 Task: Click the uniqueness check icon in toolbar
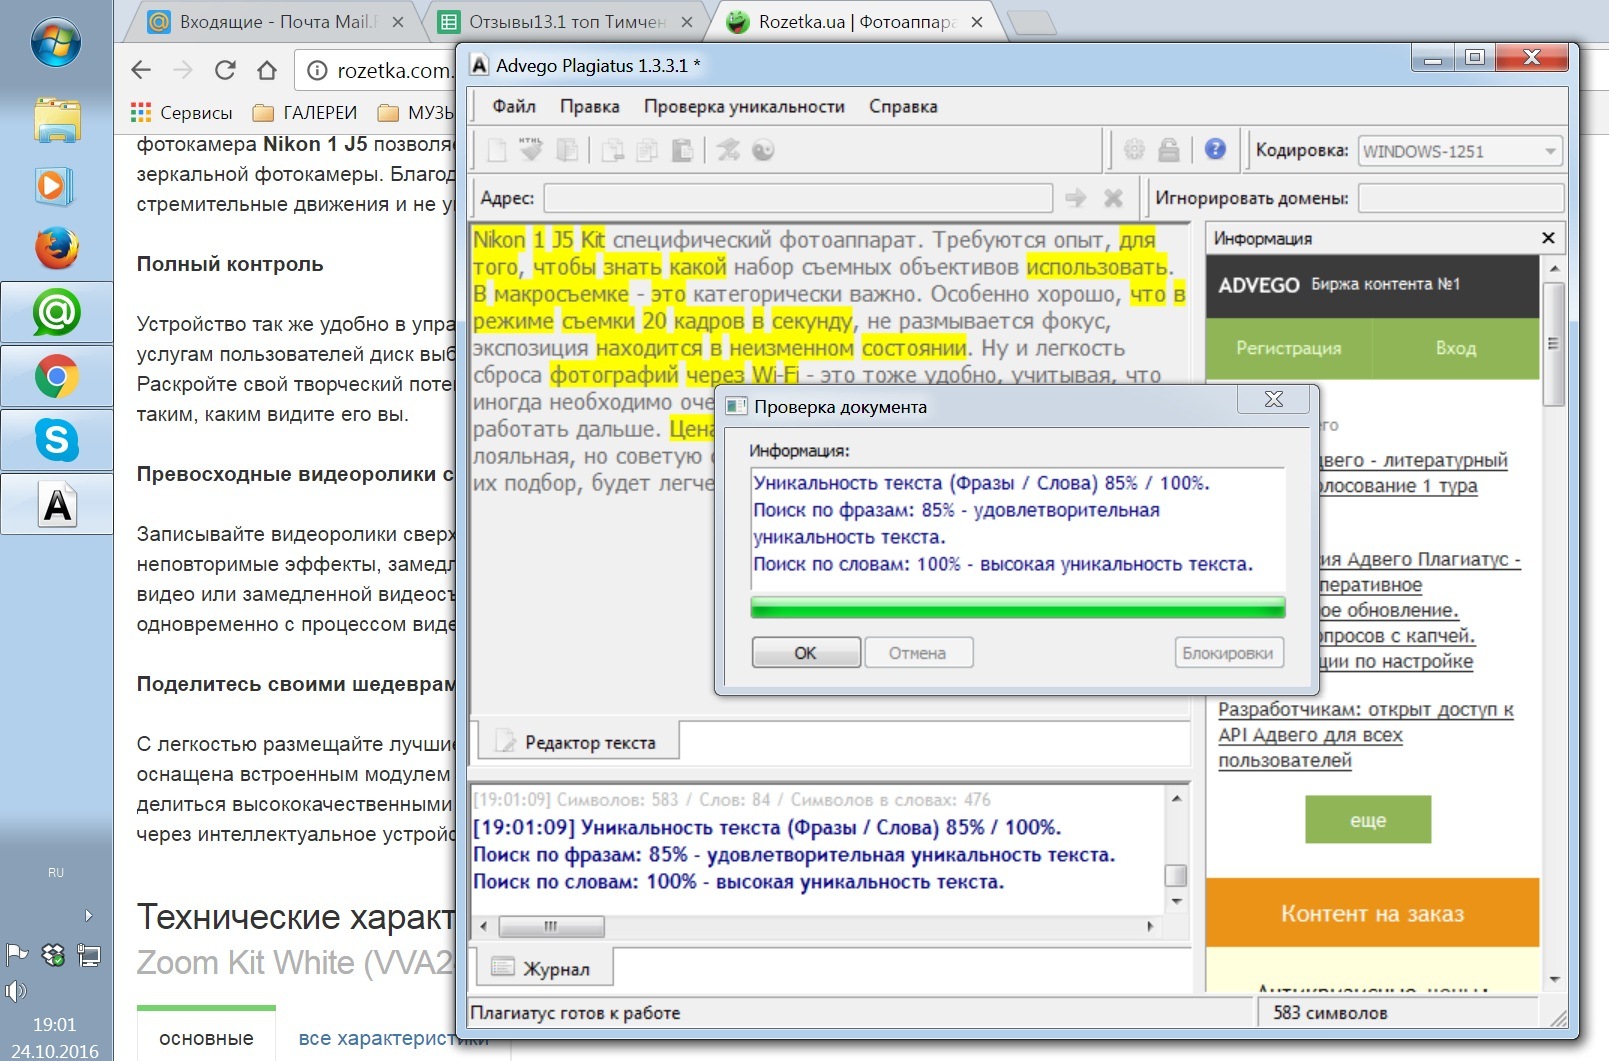tap(728, 150)
